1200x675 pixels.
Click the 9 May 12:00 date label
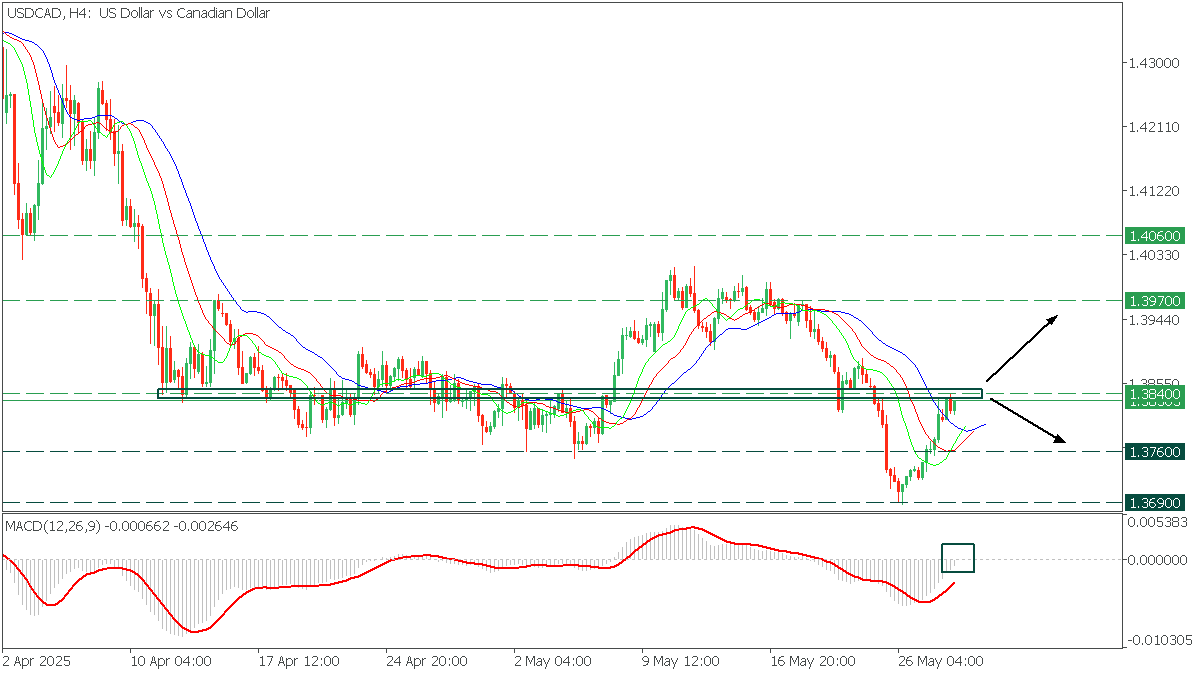(681, 661)
